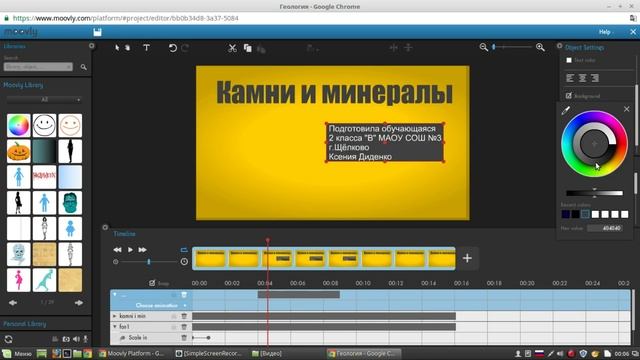Open the All category dropdown

44,100
